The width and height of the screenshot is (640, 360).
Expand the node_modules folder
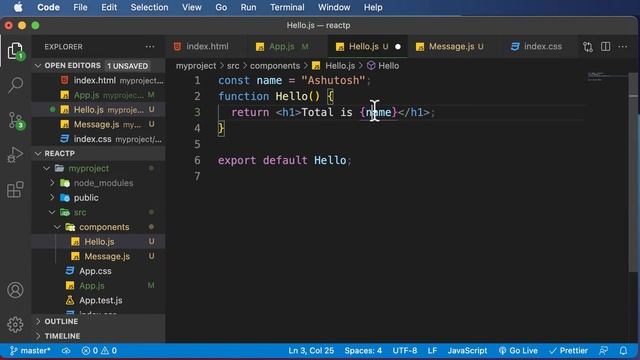click(x=52, y=183)
